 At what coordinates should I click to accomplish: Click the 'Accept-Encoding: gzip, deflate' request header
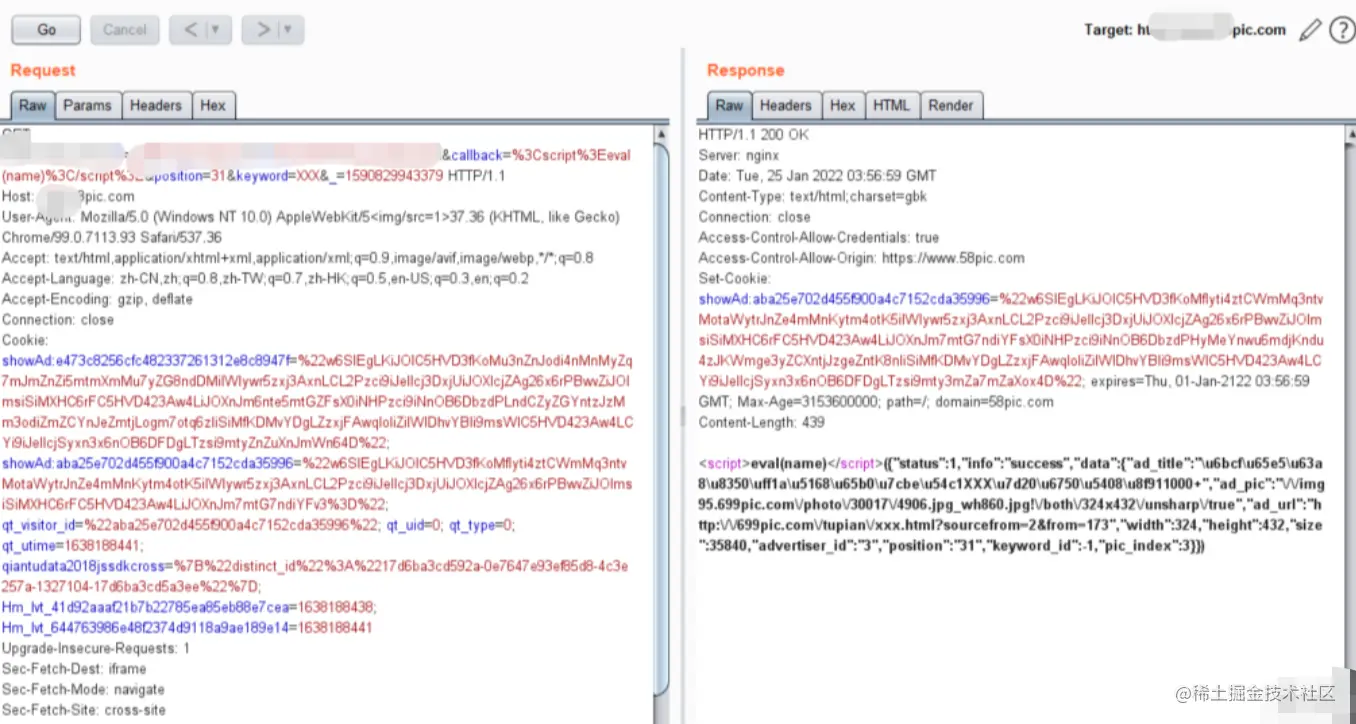coord(98,299)
